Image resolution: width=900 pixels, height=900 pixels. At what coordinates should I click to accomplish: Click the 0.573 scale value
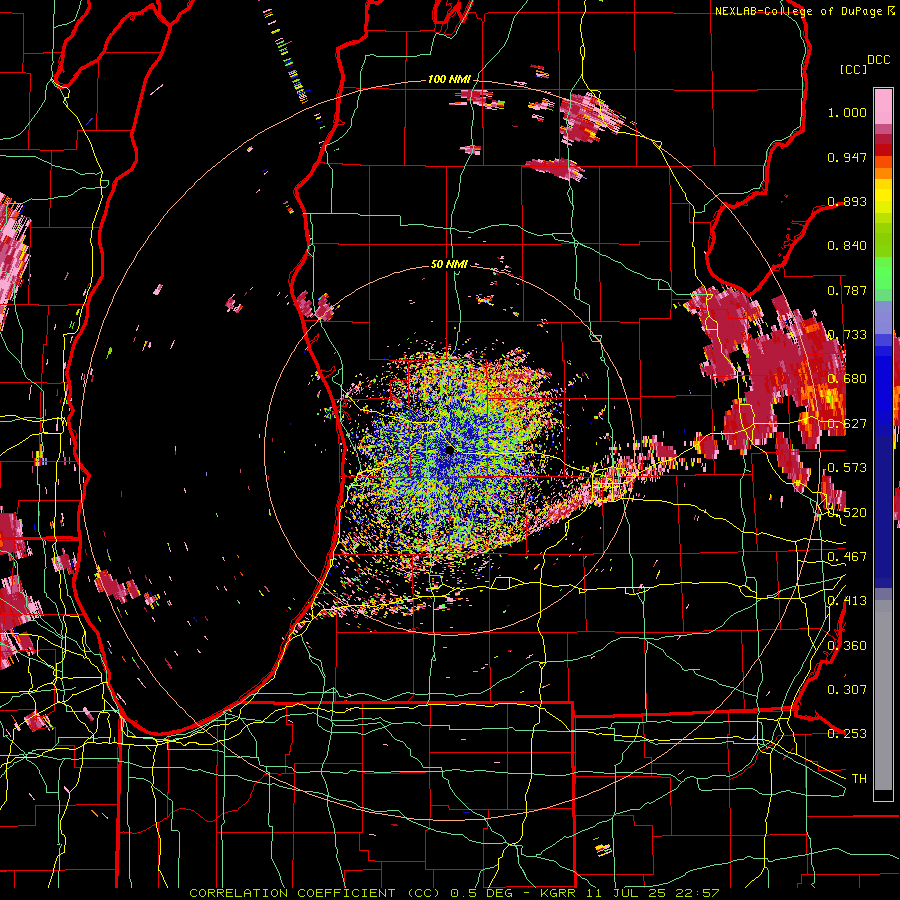pyautogui.click(x=847, y=468)
